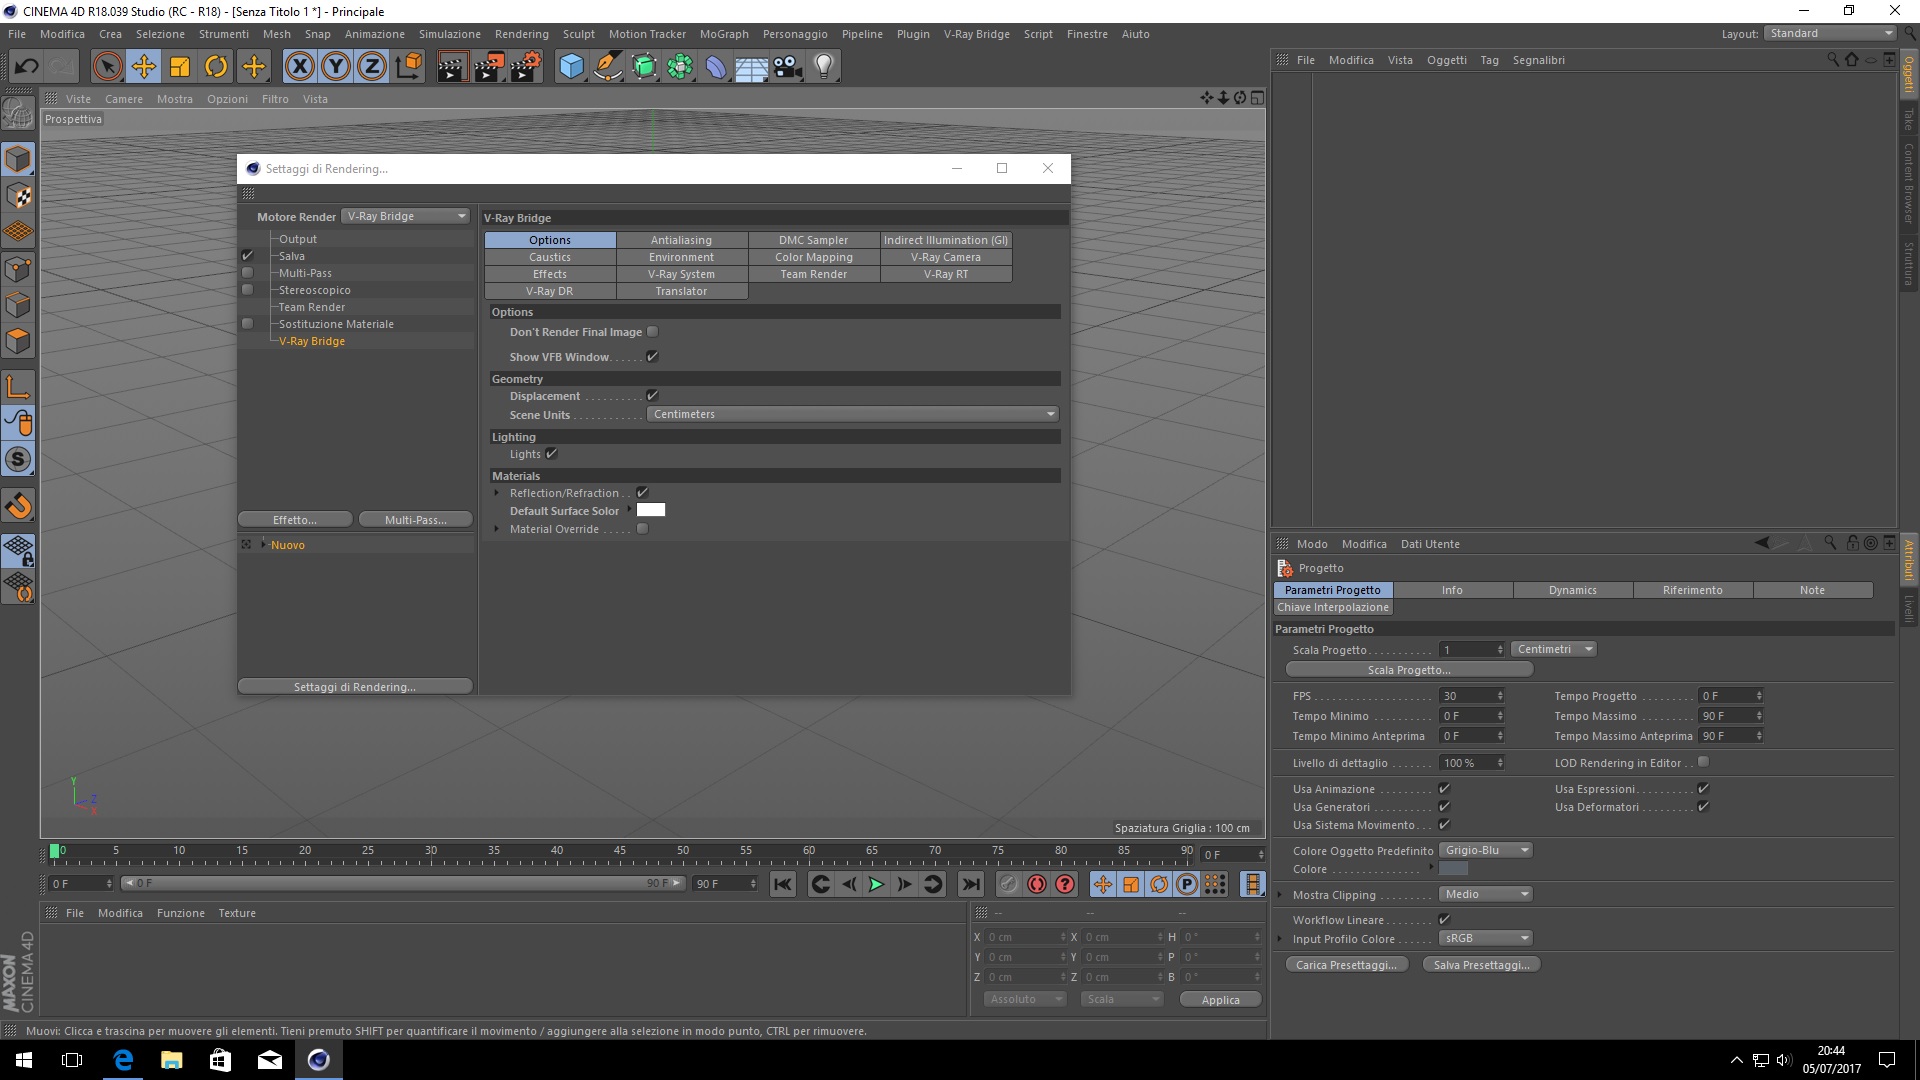
Task: Switch to the Antialiasing tab
Action: point(681,240)
